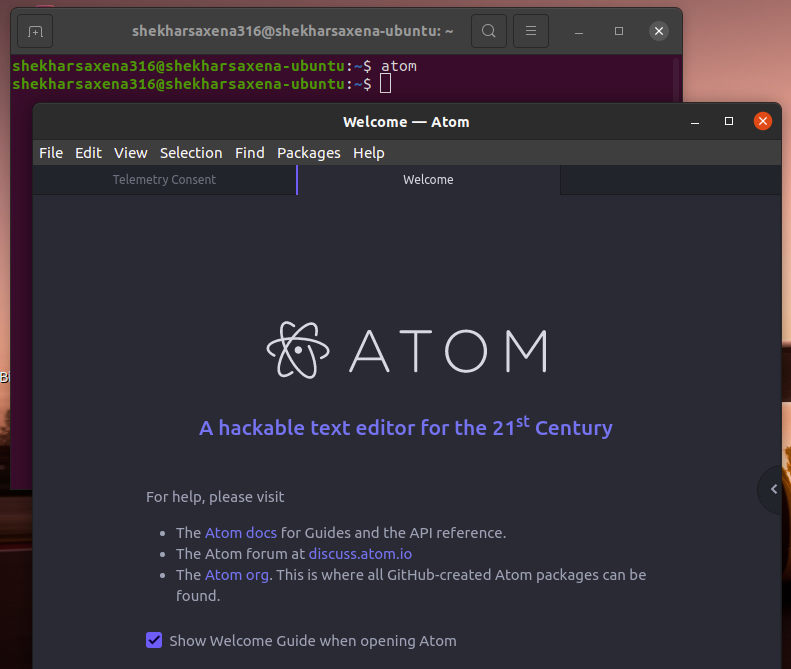Click the Atom logo image

click(407, 350)
